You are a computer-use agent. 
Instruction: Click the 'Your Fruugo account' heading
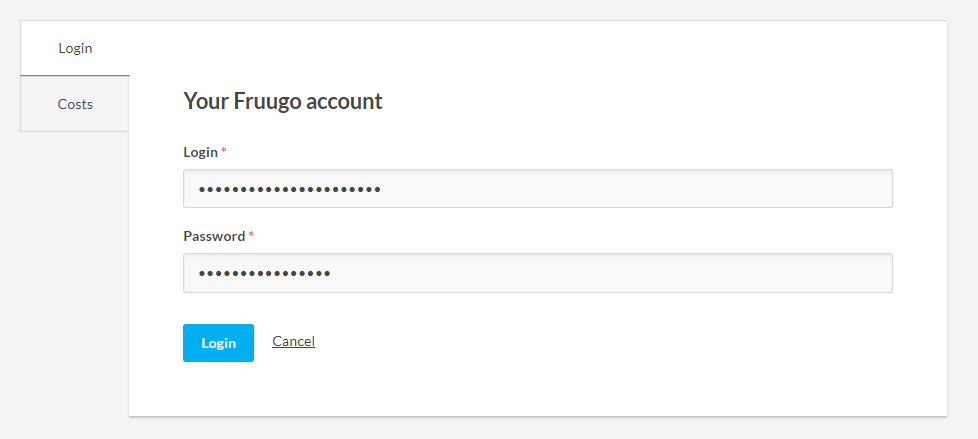point(283,101)
